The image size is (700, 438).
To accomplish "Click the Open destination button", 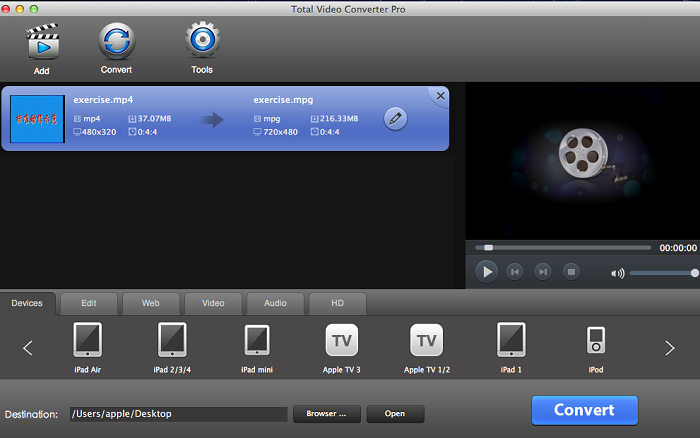I will point(395,414).
